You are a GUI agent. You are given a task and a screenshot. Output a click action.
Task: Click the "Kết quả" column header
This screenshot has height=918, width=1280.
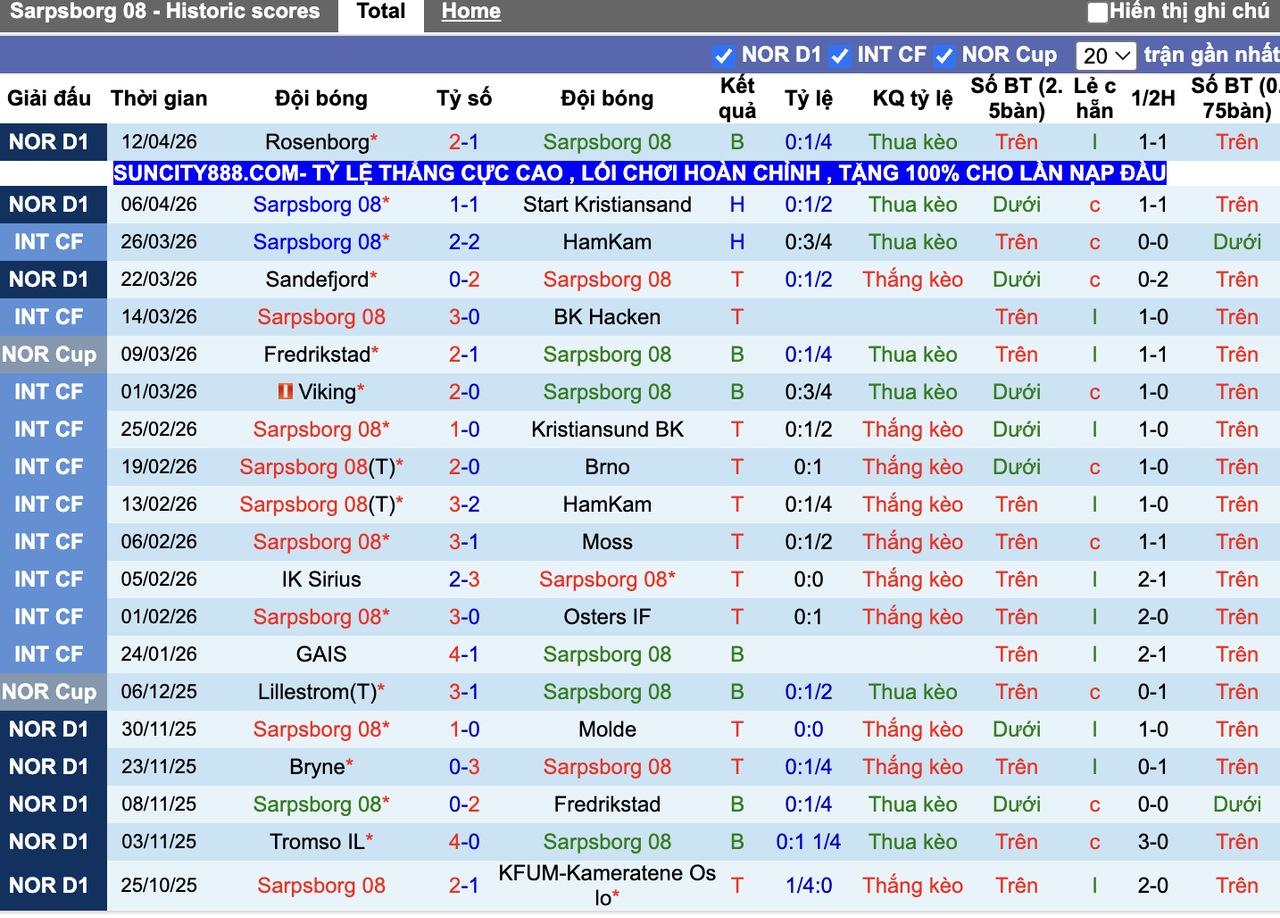click(737, 98)
